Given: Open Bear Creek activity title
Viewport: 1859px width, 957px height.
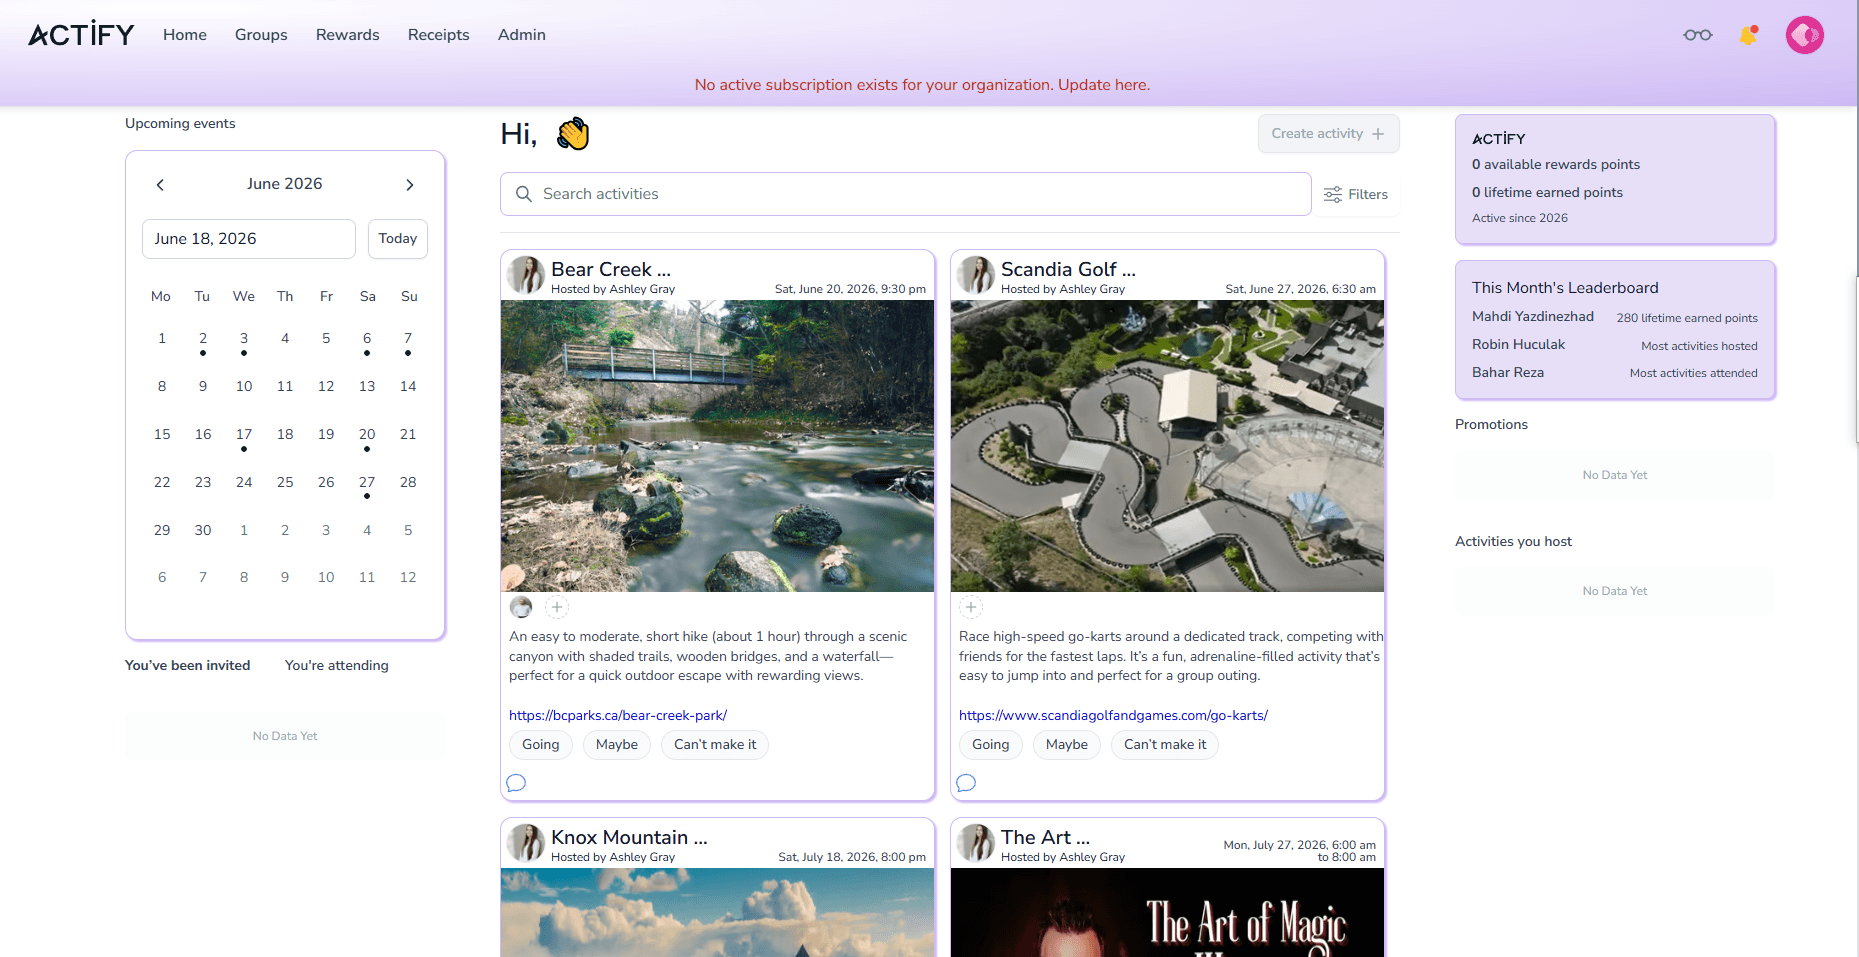Looking at the screenshot, I should (x=611, y=269).
